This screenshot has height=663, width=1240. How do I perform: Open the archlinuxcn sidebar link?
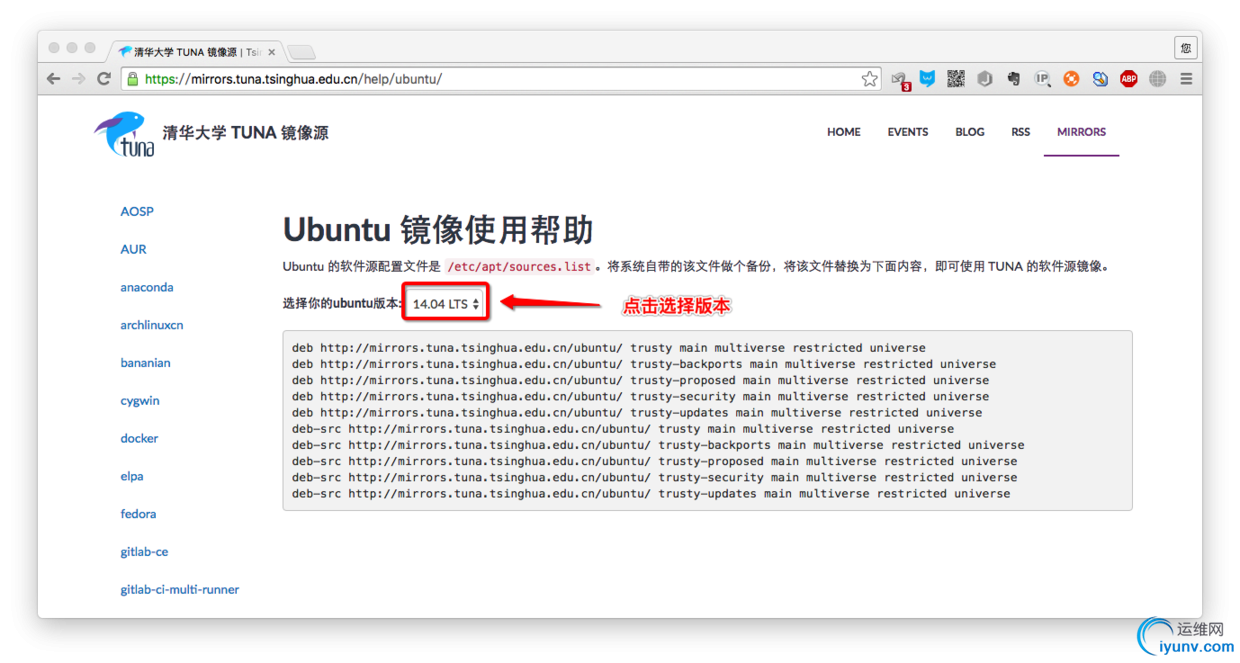[x=152, y=325]
